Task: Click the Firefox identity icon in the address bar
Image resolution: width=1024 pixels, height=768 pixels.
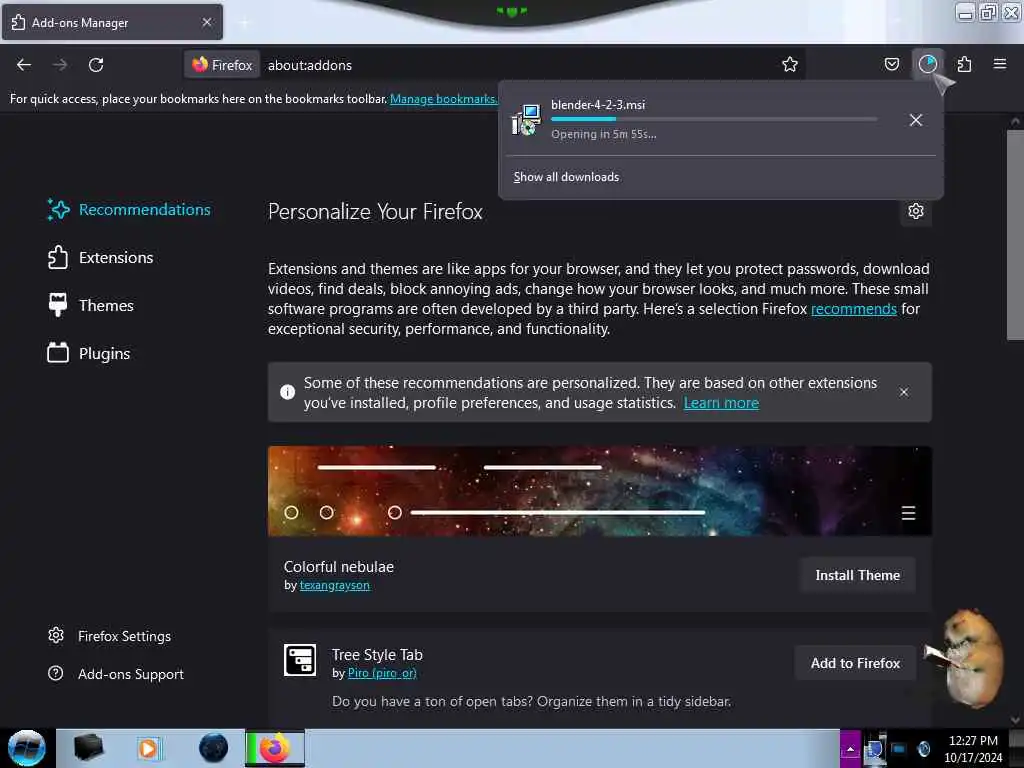Action: (x=222, y=65)
